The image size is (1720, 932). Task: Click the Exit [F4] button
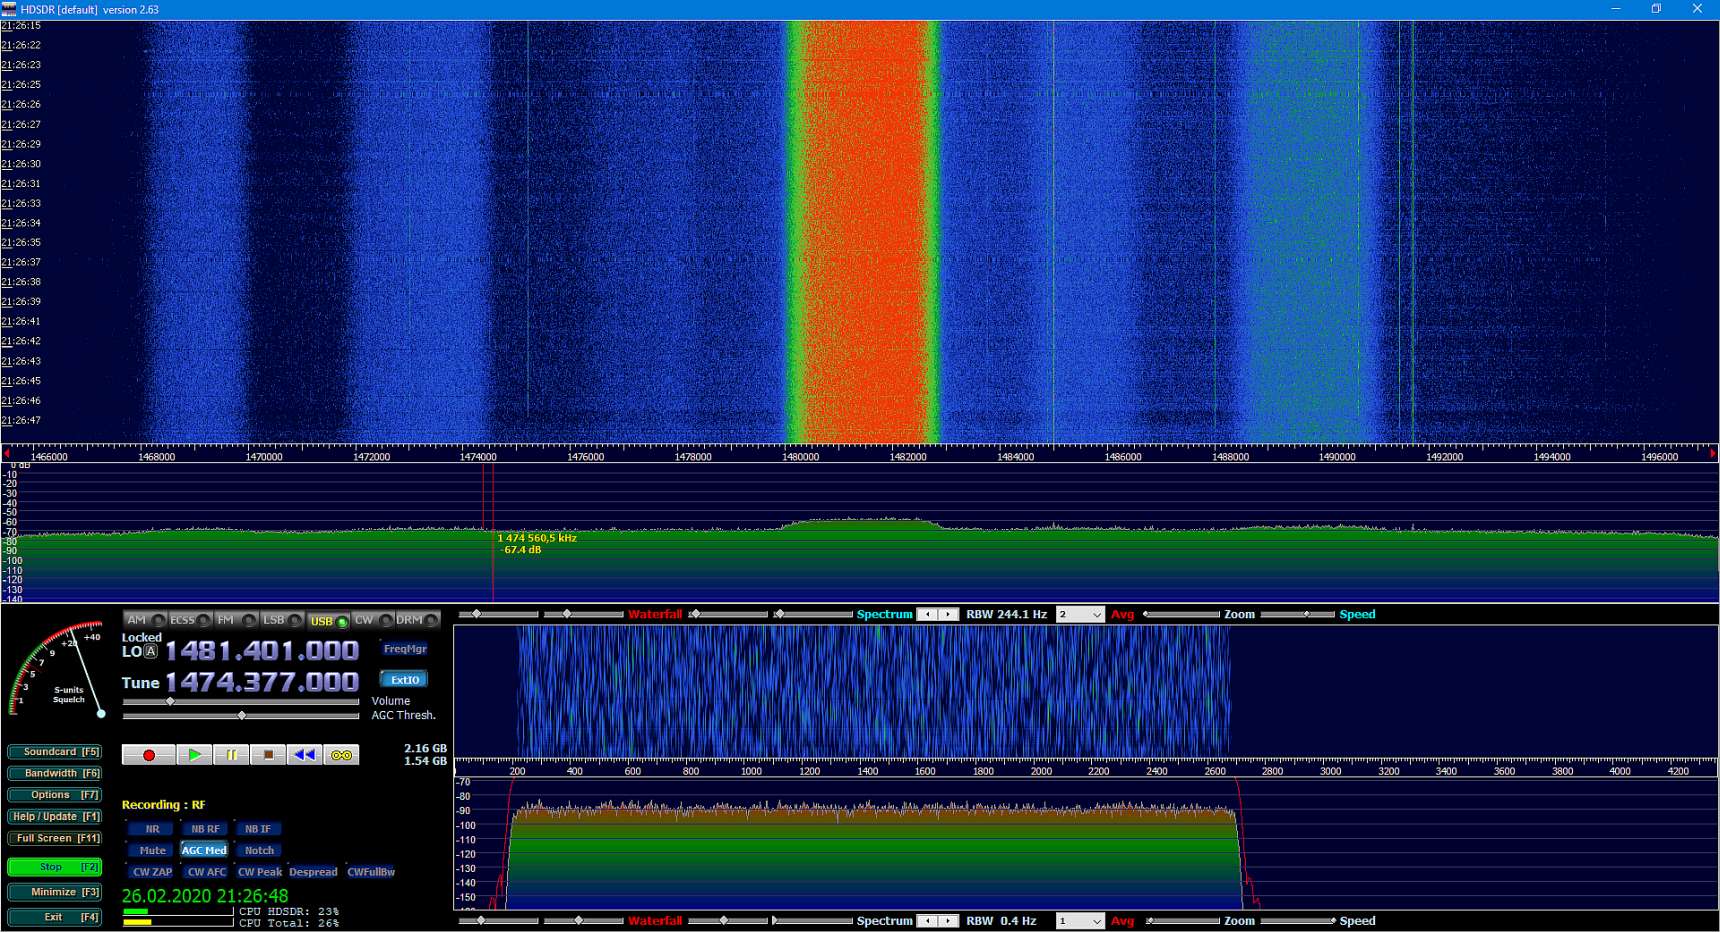tap(55, 917)
